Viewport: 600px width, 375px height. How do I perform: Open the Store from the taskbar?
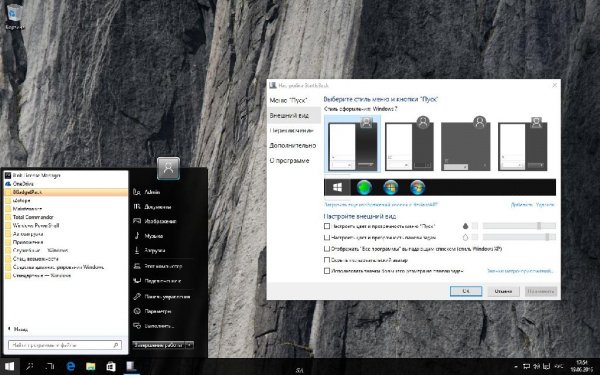point(111,367)
